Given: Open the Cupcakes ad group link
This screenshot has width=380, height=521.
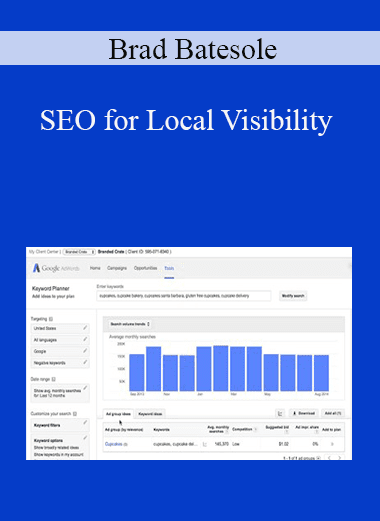Looking at the screenshot, I should click(x=114, y=444).
